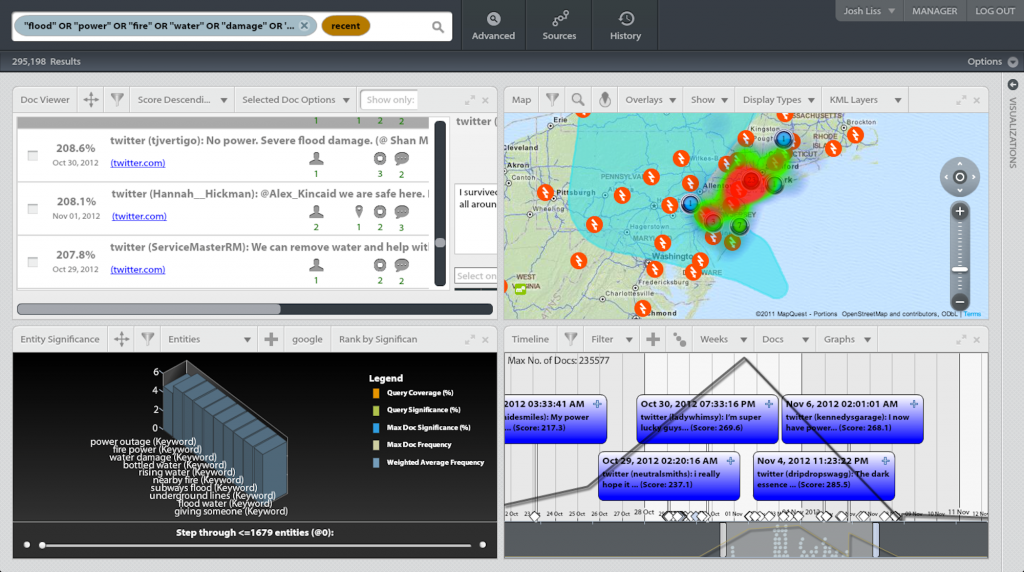Open the Josh Liss user menu
This screenshot has width=1024, height=572.
click(869, 11)
